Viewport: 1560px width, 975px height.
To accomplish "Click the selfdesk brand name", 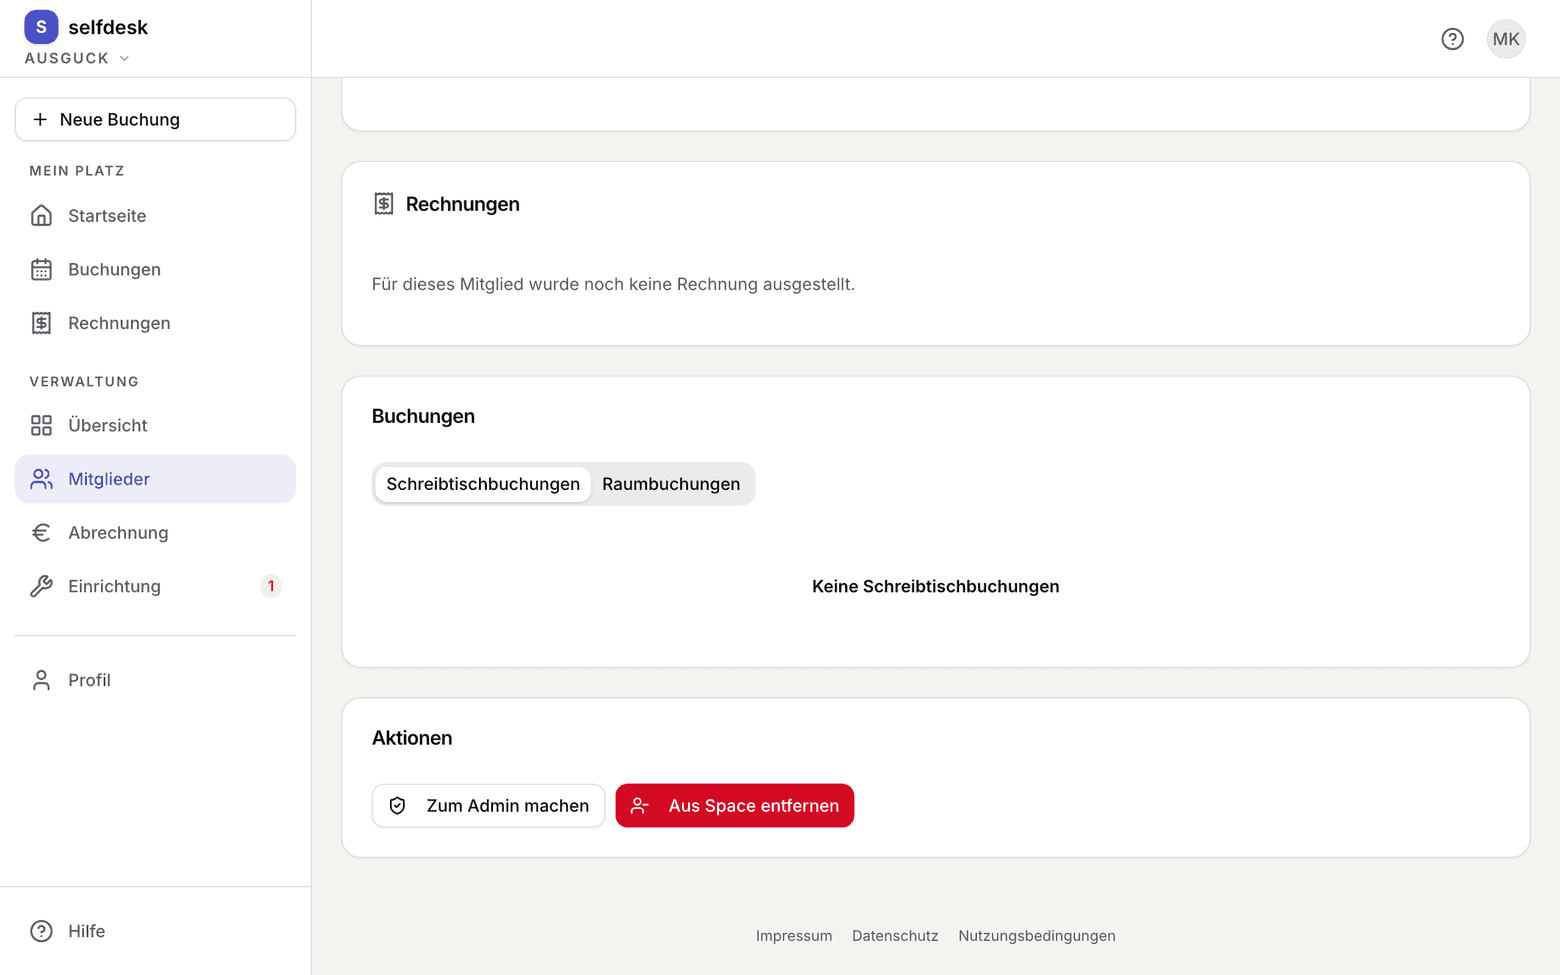I will pos(108,27).
